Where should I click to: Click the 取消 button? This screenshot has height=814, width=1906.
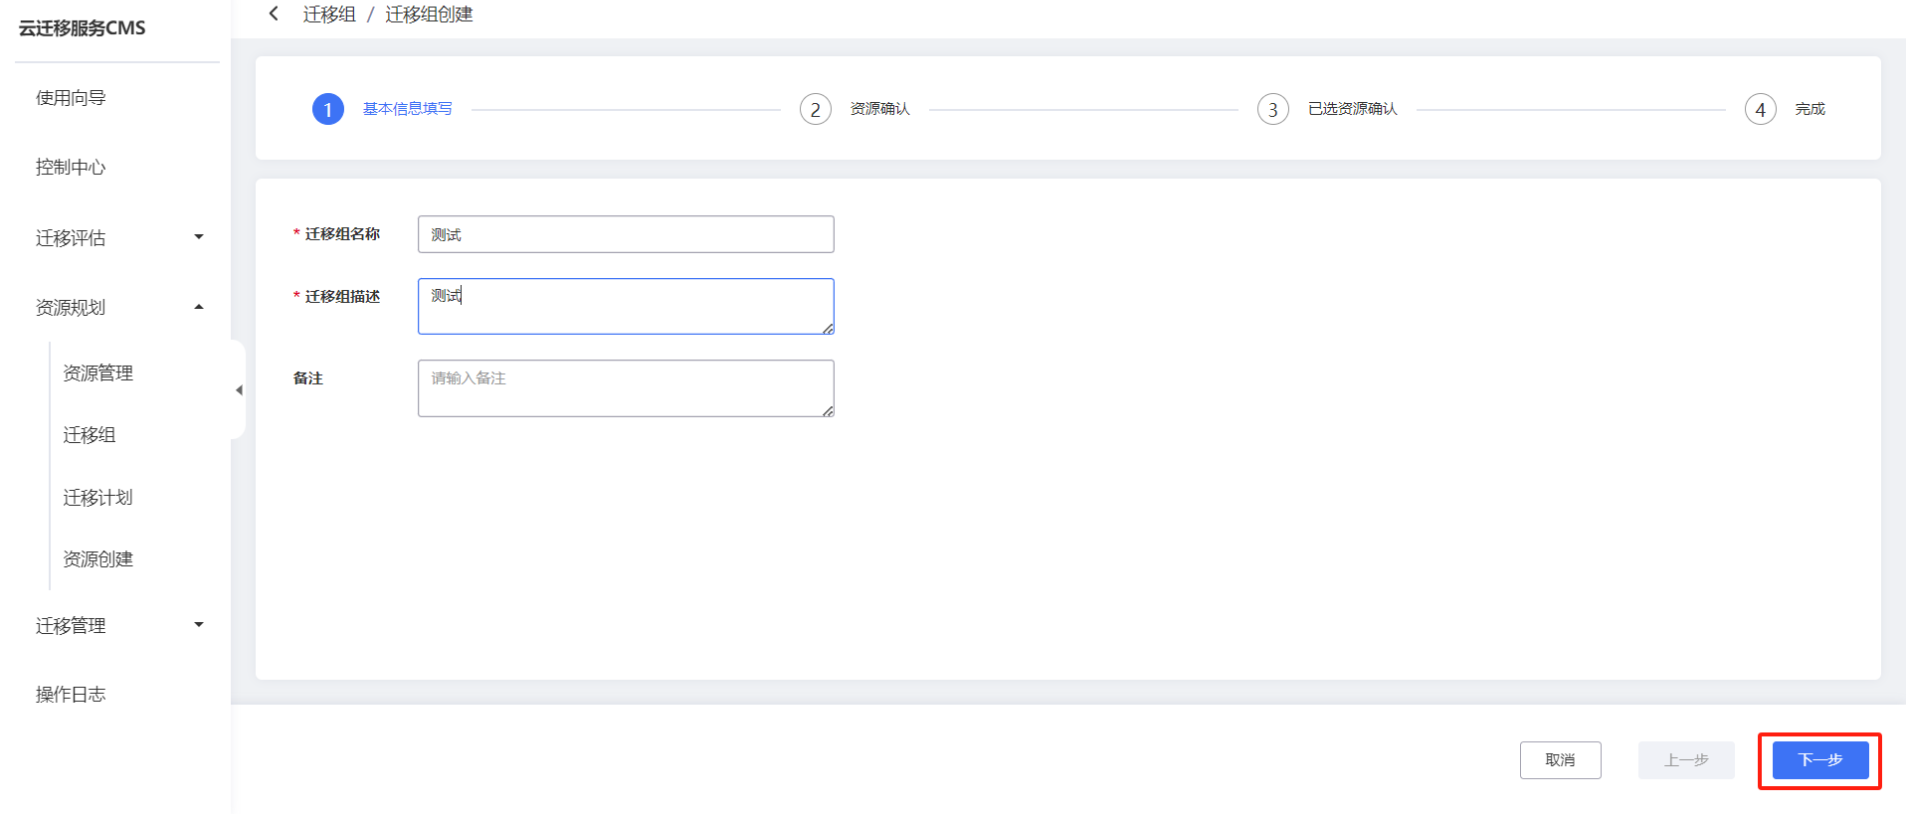tap(1560, 760)
